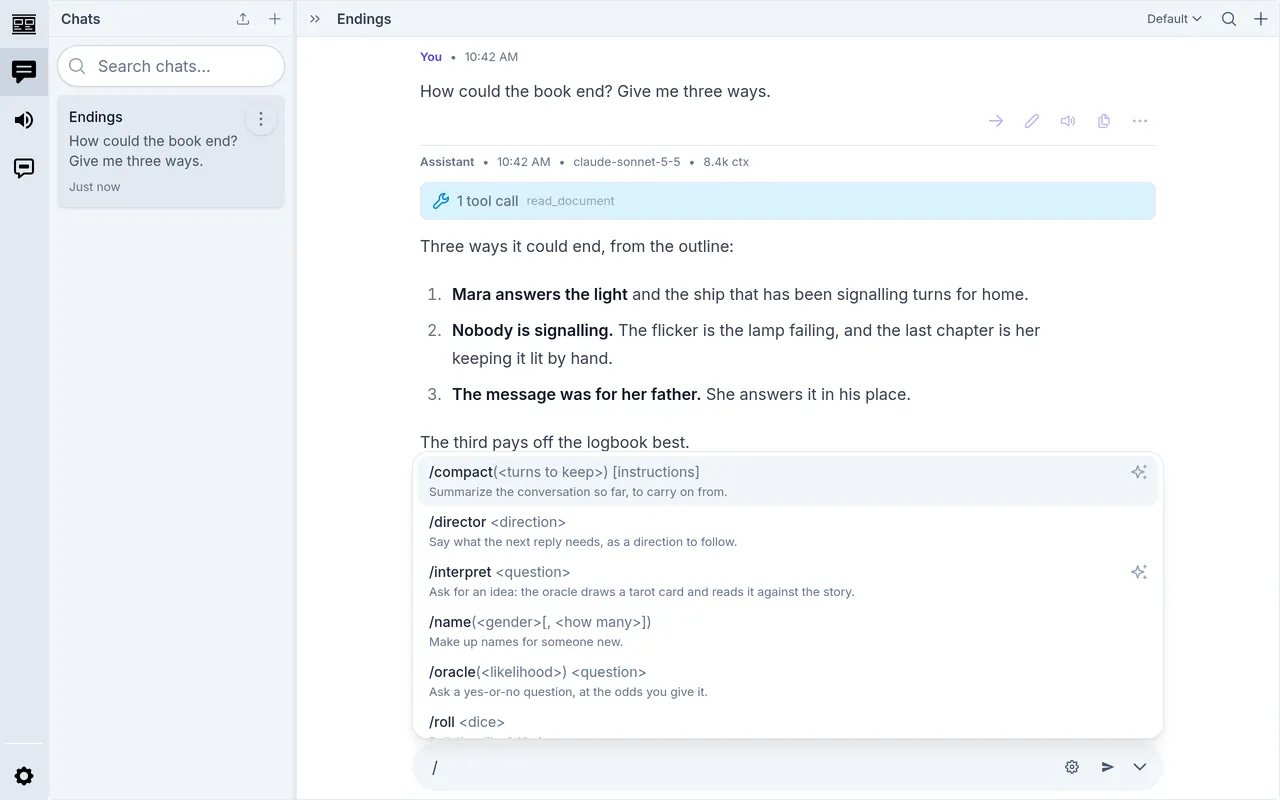Click the "Chats" panel heading

point(81,19)
